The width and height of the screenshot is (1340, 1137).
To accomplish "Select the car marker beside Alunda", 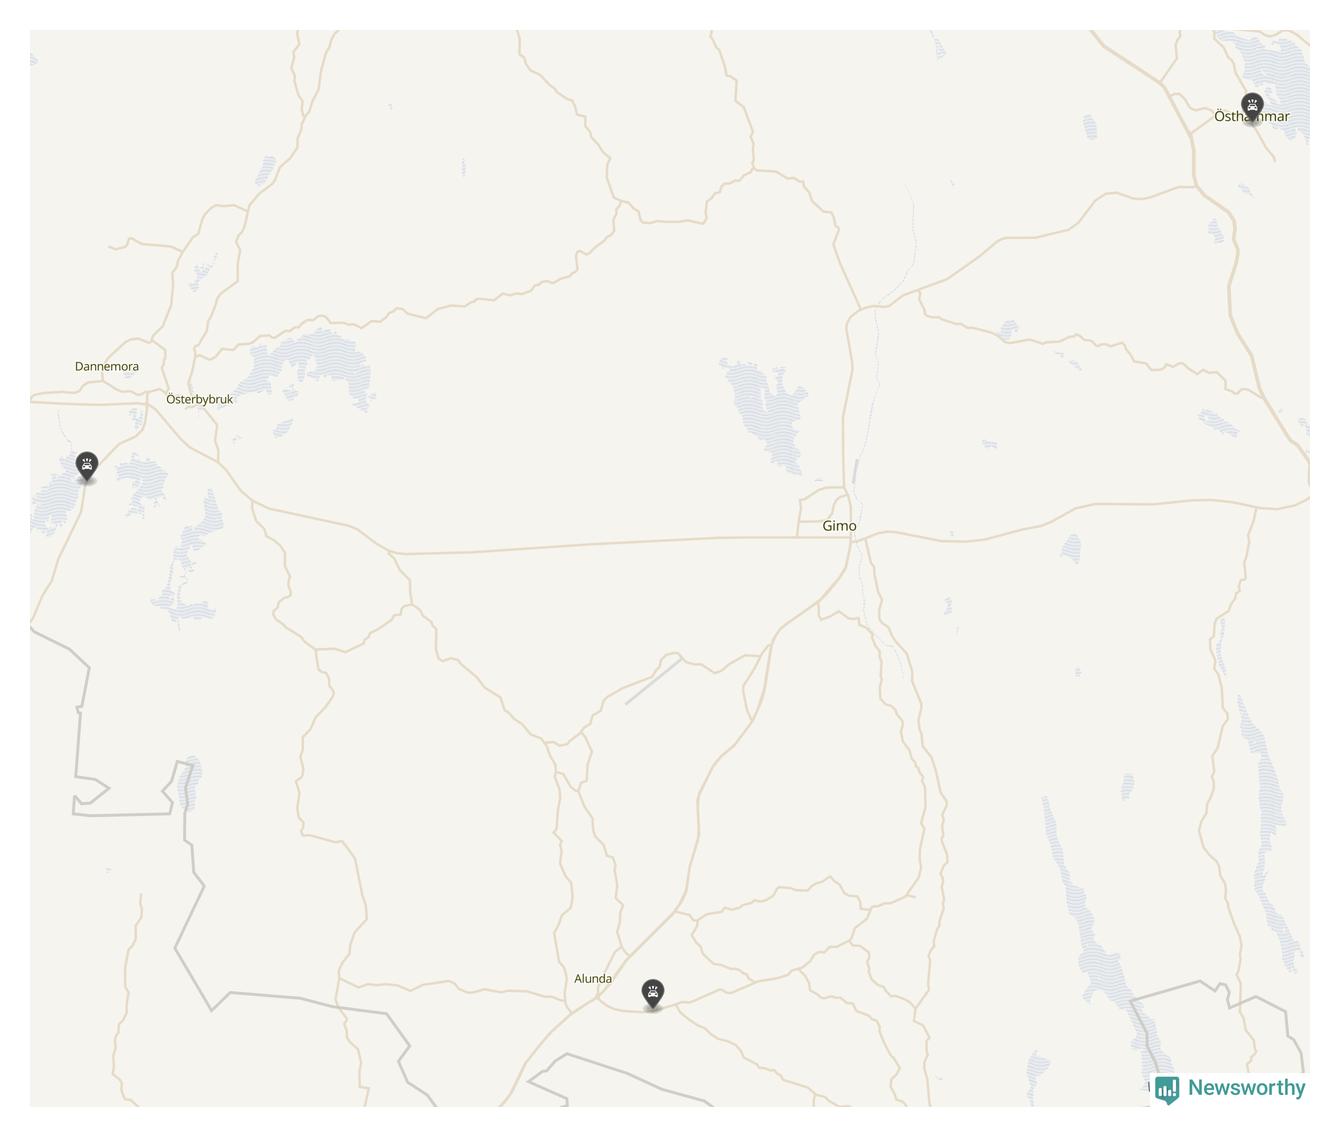I will pyautogui.click(x=653, y=993).
